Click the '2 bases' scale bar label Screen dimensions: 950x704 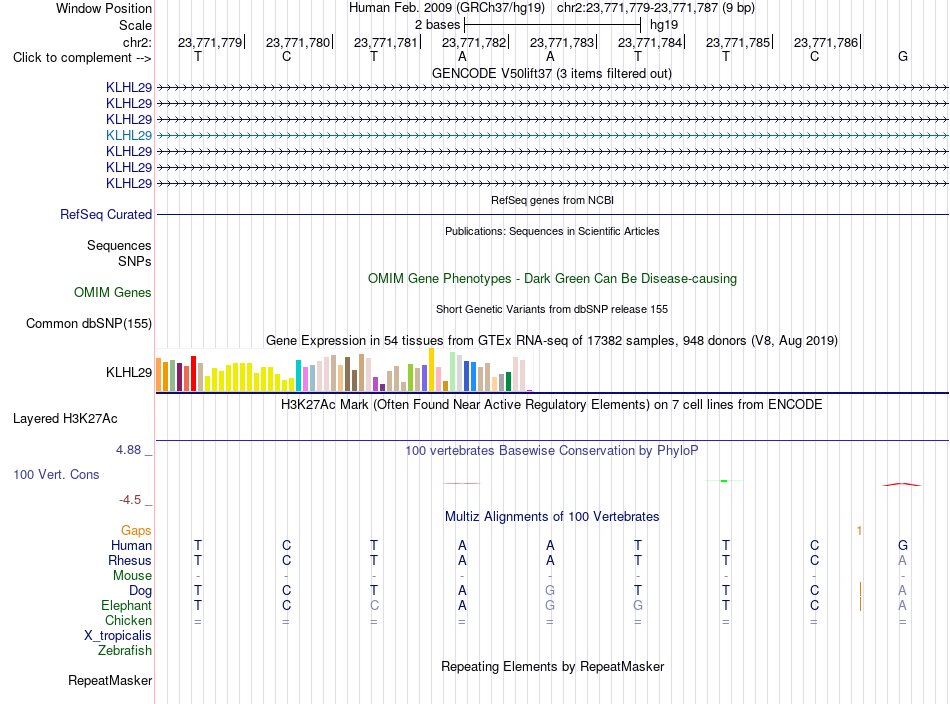[x=437, y=25]
